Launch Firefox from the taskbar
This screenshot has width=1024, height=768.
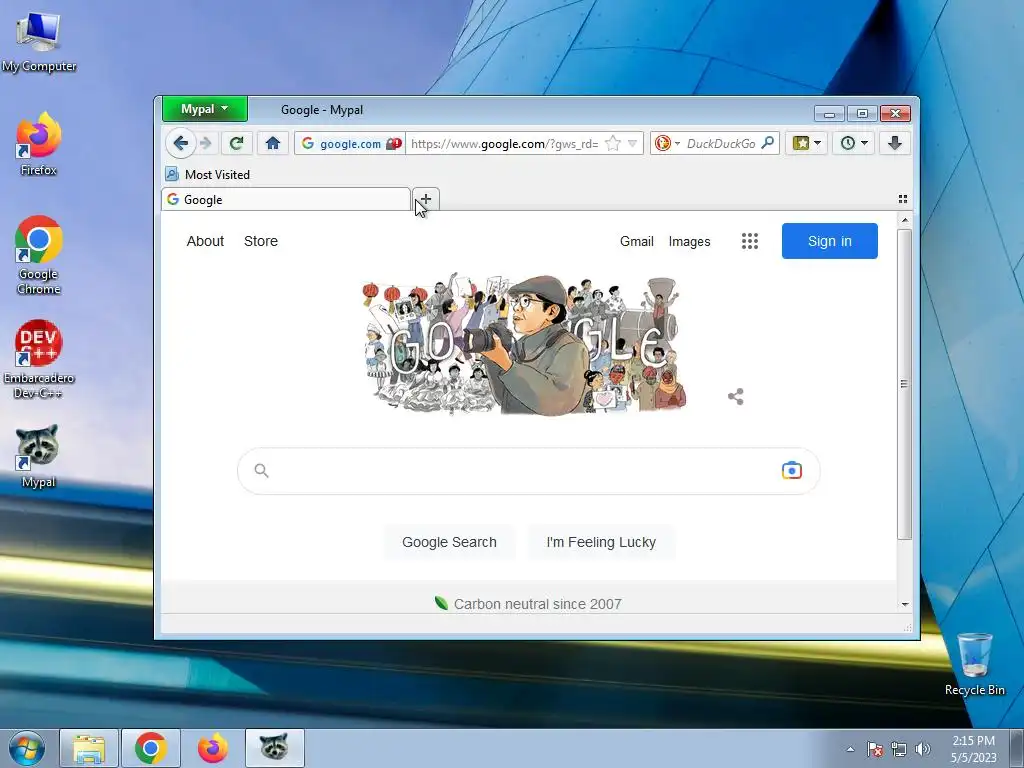213,748
